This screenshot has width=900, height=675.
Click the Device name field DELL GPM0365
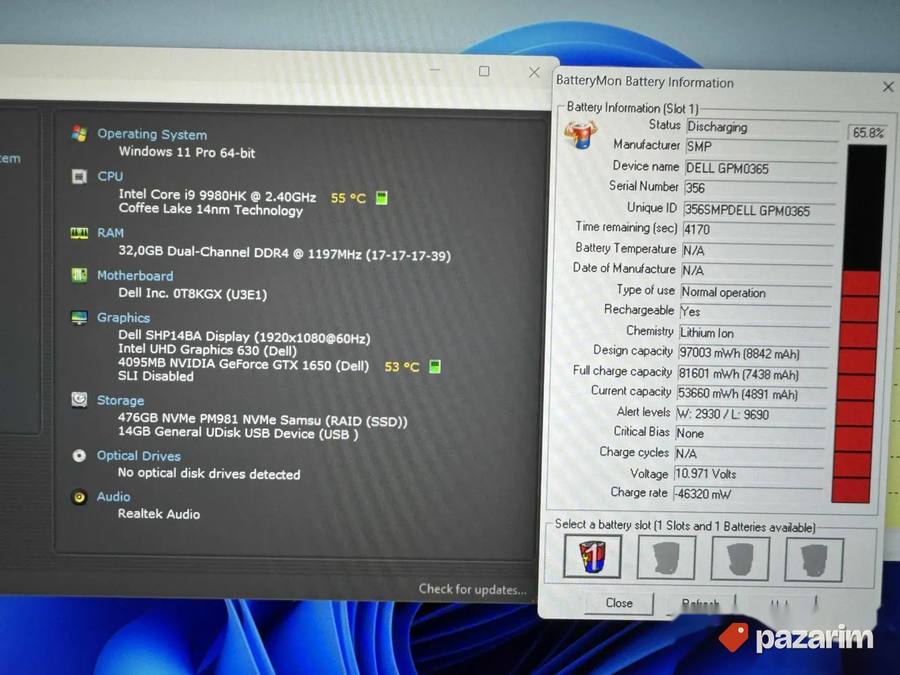pyautogui.click(x=761, y=169)
